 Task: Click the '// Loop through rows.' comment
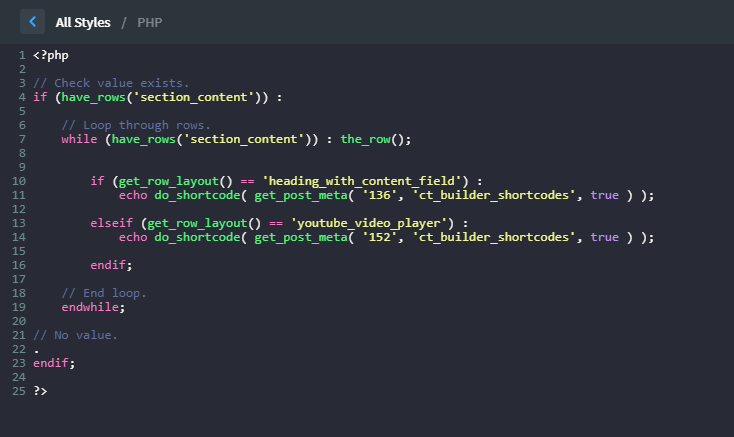[x=136, y=125]
